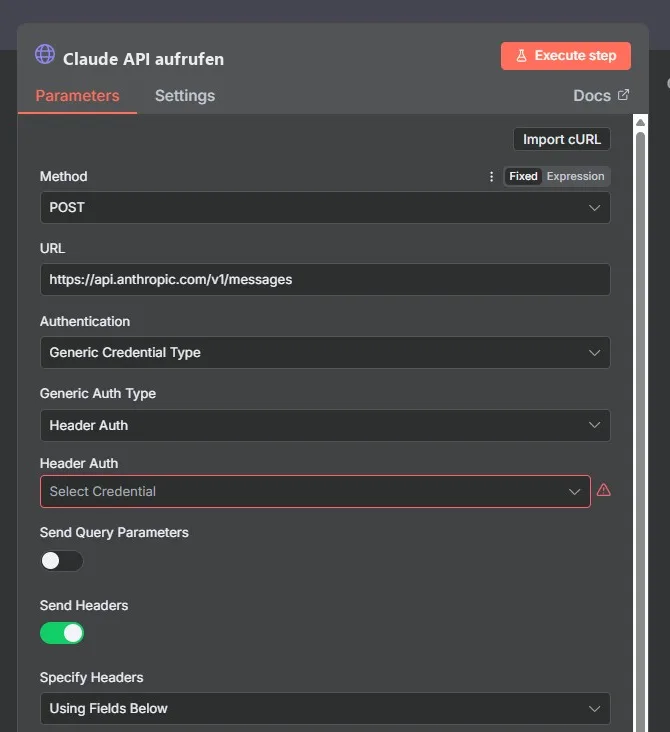Open the Select Credential dropdown
Screen dimensions: 670x732
pyautogui.click(x=315, y=491)
